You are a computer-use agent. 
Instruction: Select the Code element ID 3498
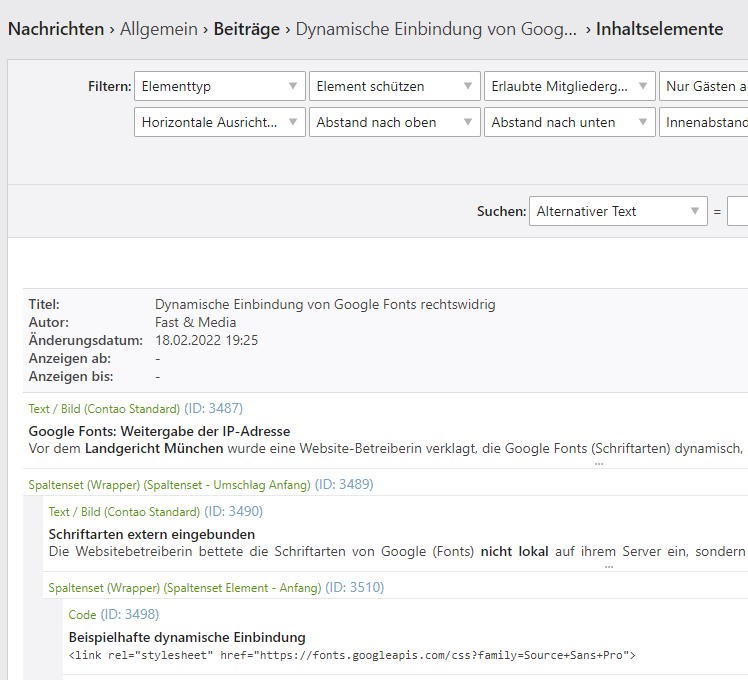coord(114,615)
